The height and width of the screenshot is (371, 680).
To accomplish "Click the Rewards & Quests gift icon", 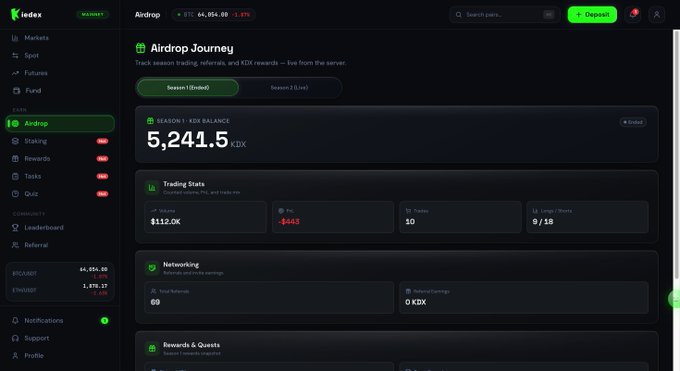I will tap(152, 348).
